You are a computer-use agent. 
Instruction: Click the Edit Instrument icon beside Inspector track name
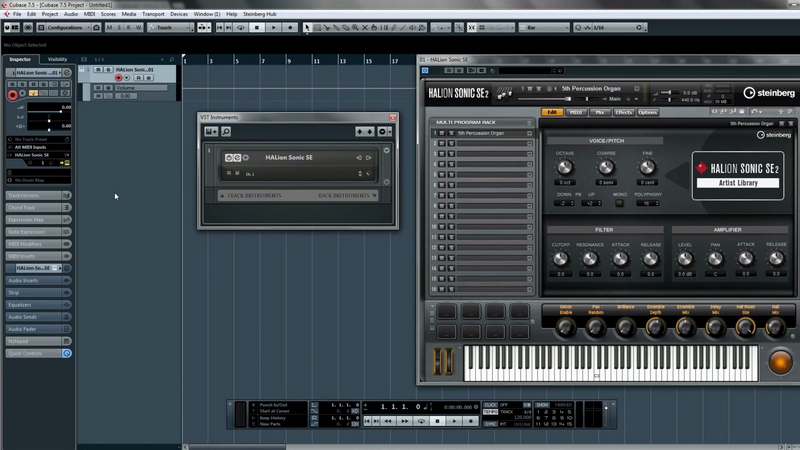click(67, 72)
